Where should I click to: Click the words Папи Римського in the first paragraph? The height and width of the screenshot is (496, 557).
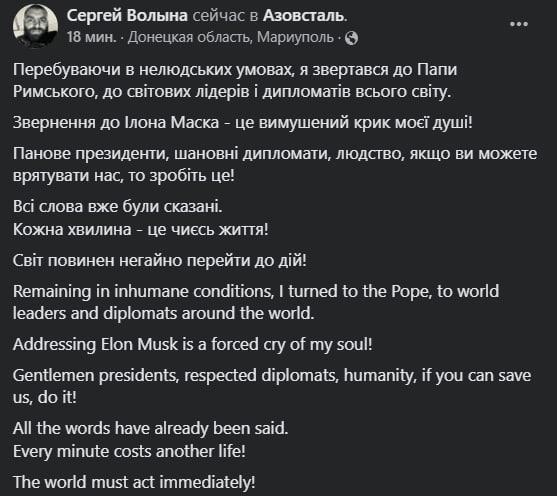click(x=235, y=81)
